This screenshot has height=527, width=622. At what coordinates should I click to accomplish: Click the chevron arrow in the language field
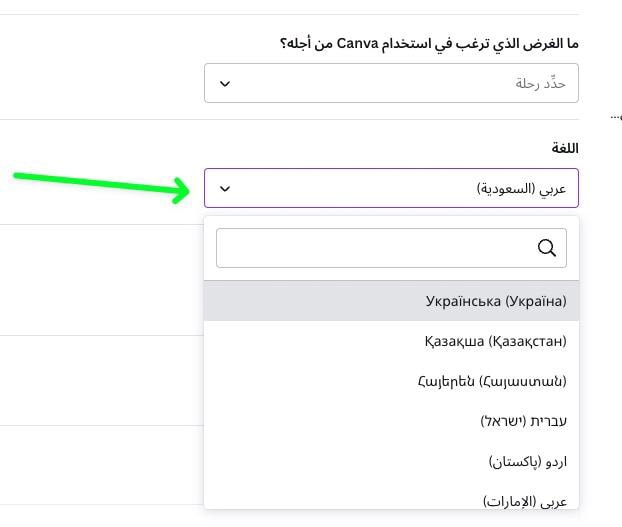point(225,188)
